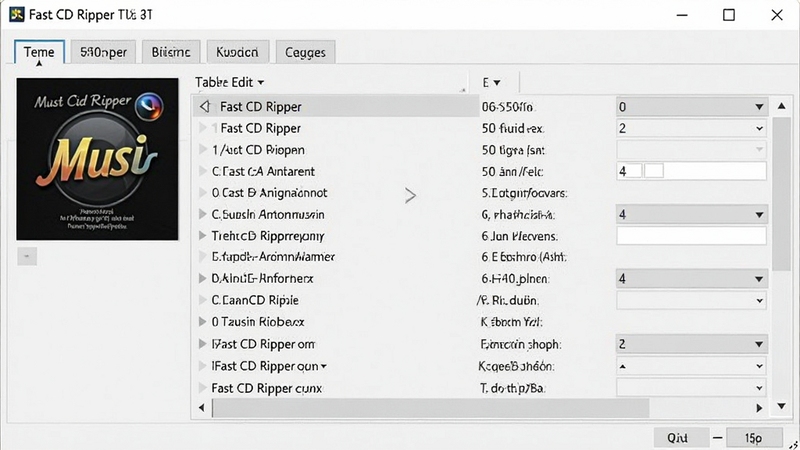Expand the 'TrehtcD Ripprreyony' row
800x450 pixels.
coord(203,236)
